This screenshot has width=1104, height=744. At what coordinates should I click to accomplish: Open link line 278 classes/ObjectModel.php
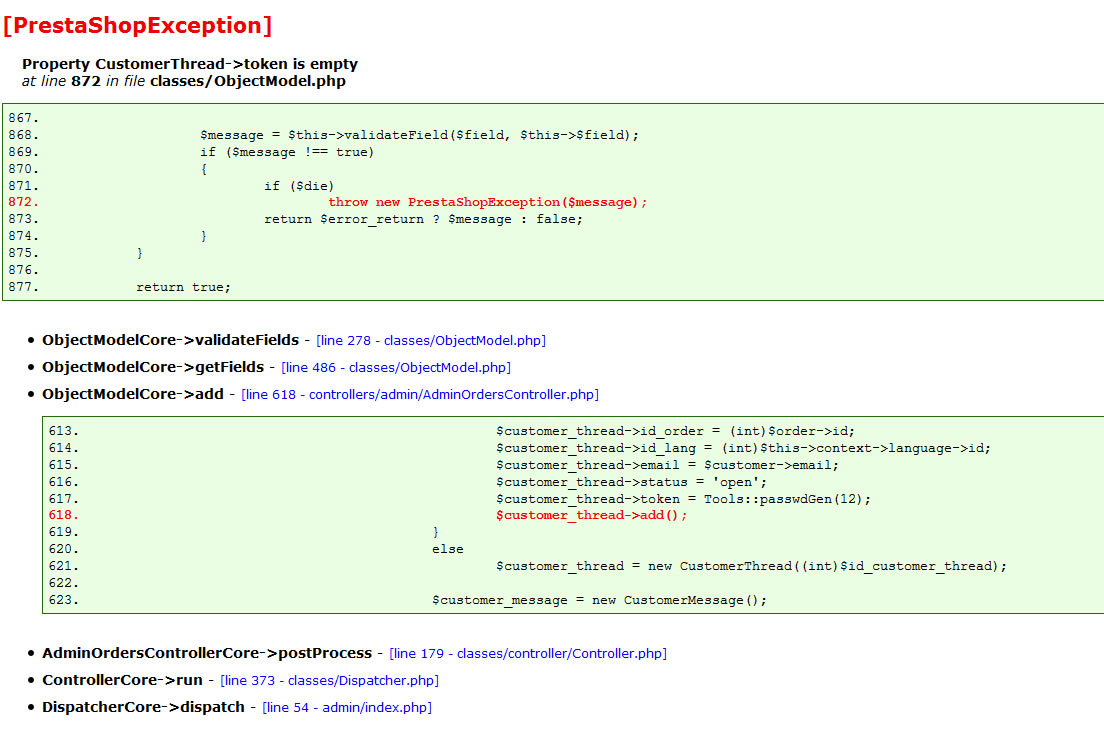coord(431,341)
